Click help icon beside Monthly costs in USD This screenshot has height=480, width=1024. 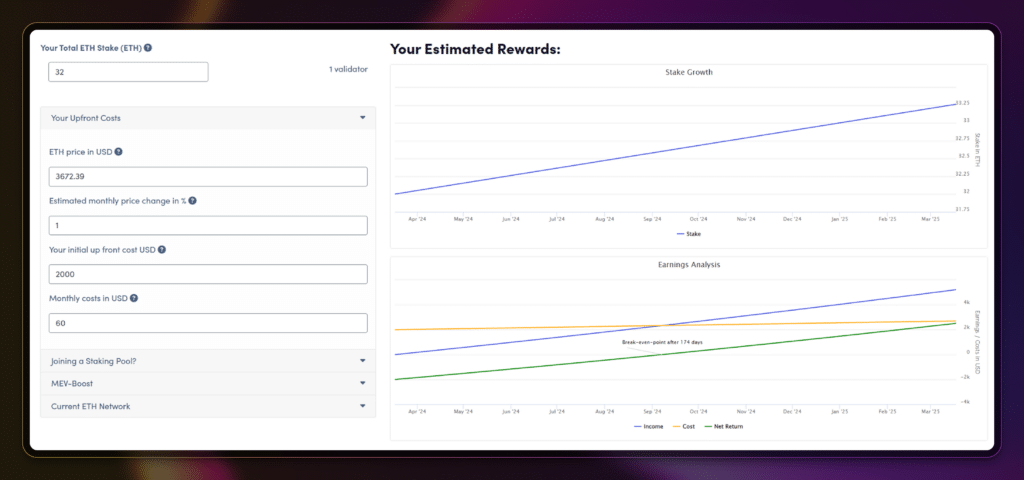click(134, 298)
